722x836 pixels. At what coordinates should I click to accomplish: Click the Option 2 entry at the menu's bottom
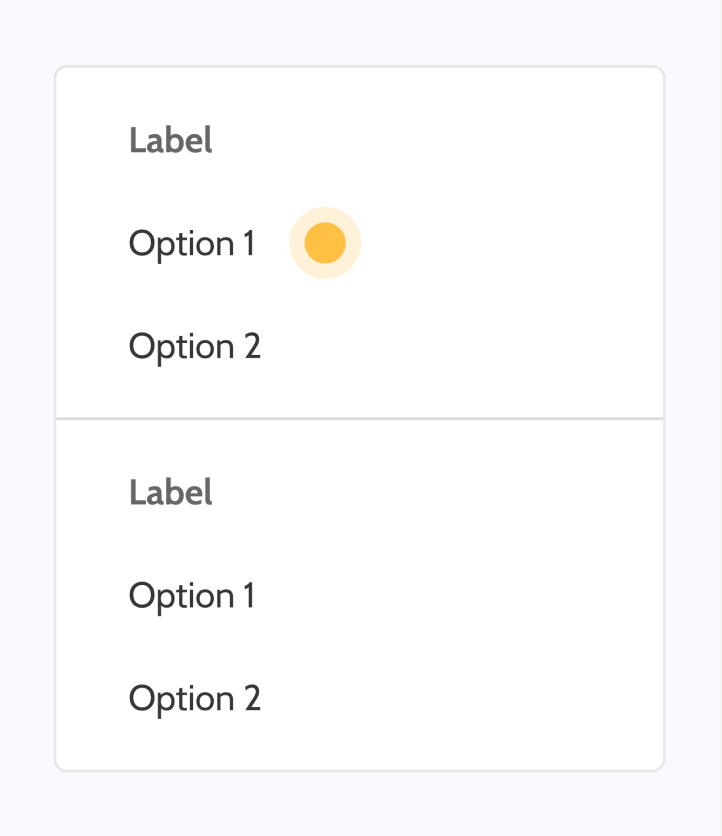tap(195, 698)
